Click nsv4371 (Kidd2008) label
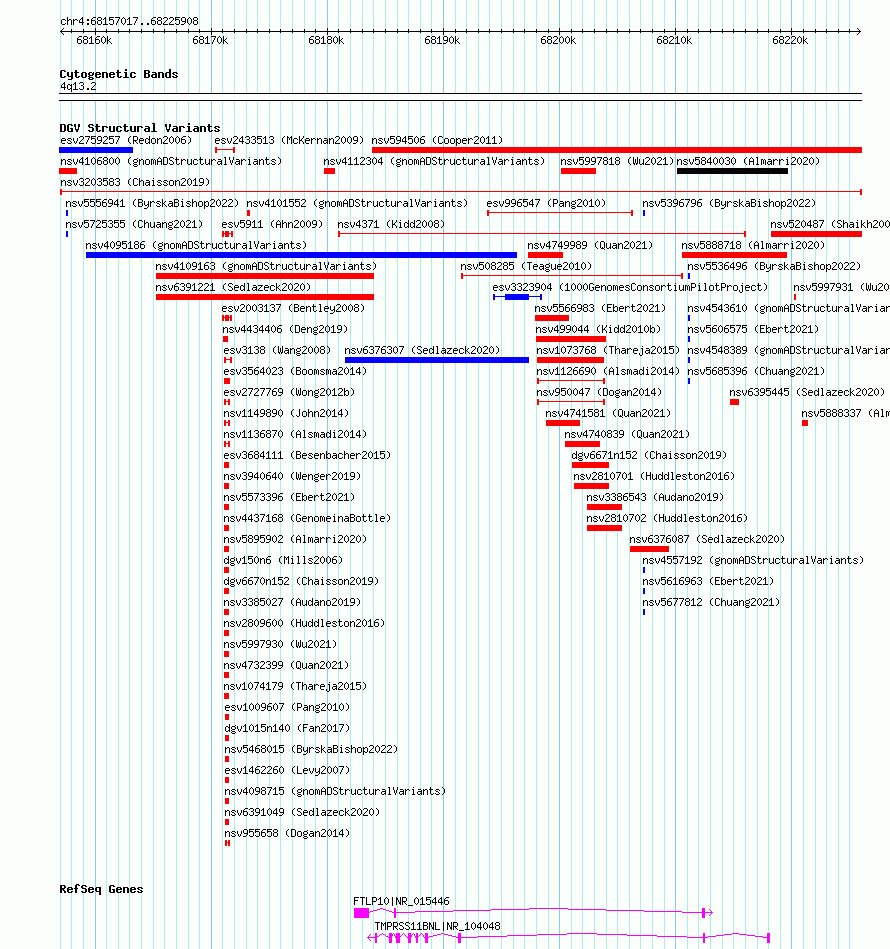The width and height of the screenshot is (890, 949). coord(391,225)
